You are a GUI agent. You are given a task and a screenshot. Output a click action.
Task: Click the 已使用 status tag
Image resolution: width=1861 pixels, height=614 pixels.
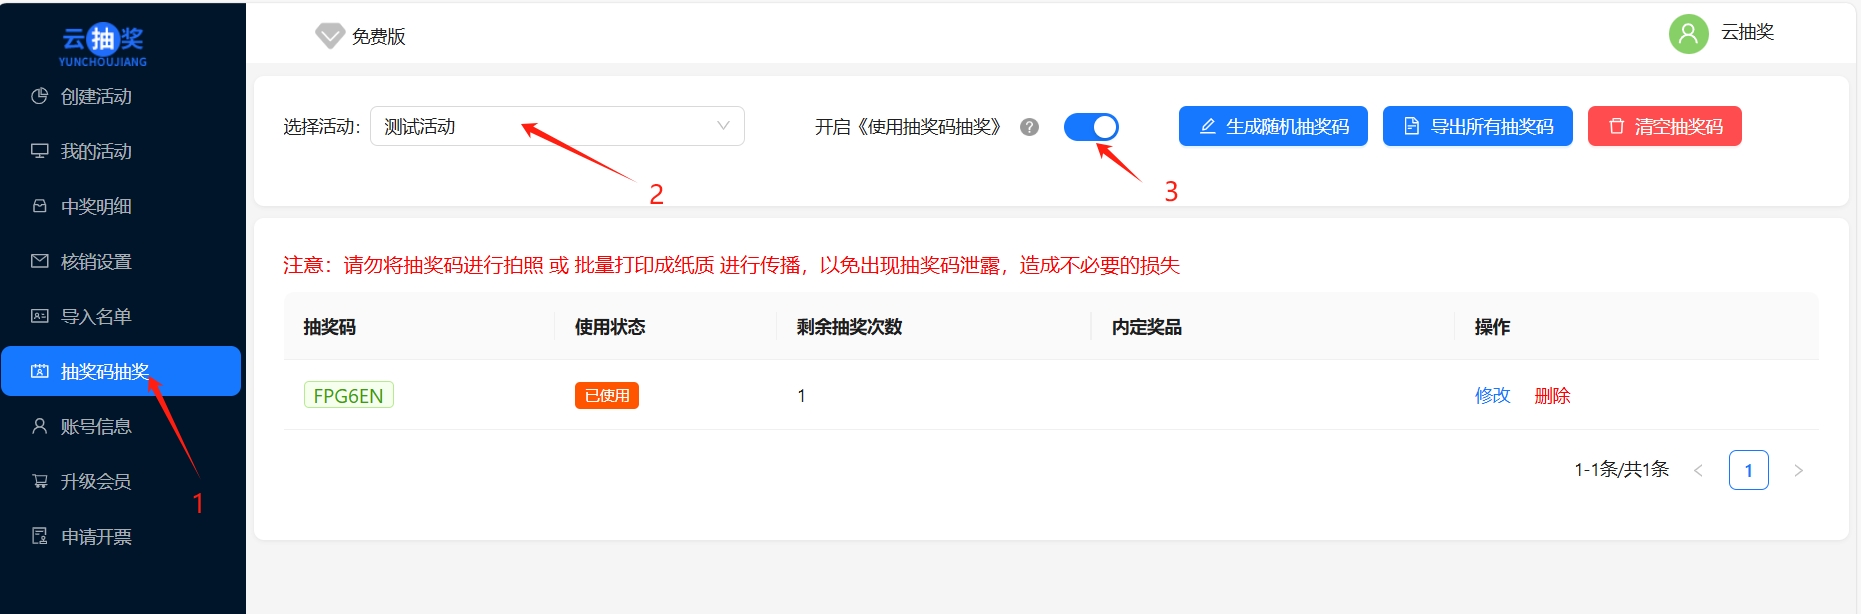[607, 395]
